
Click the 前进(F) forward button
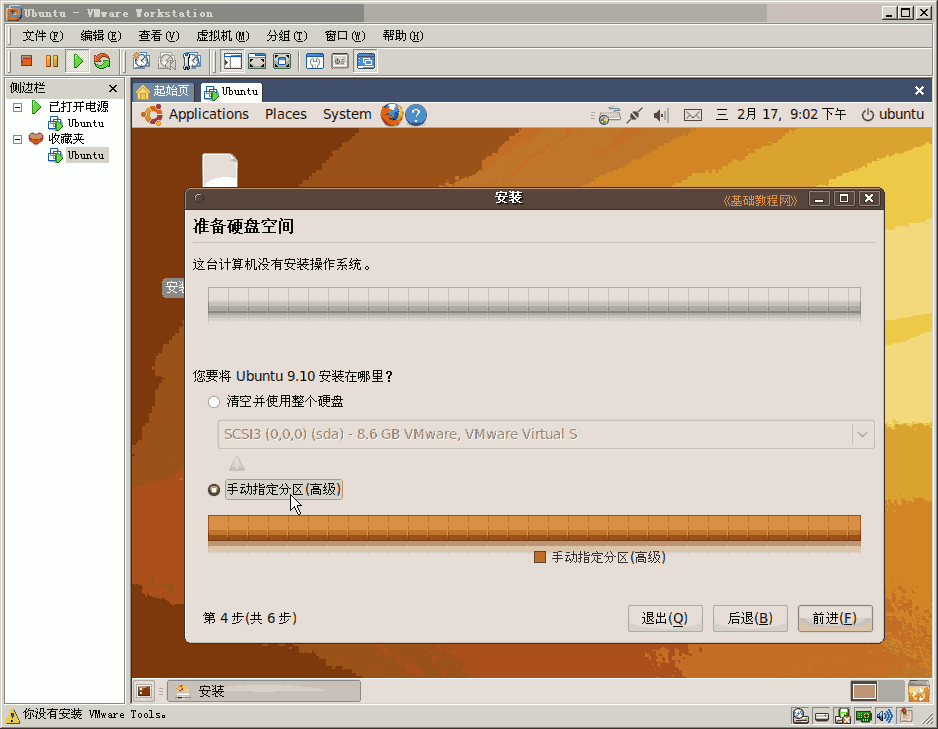click(x=835, y=618)
